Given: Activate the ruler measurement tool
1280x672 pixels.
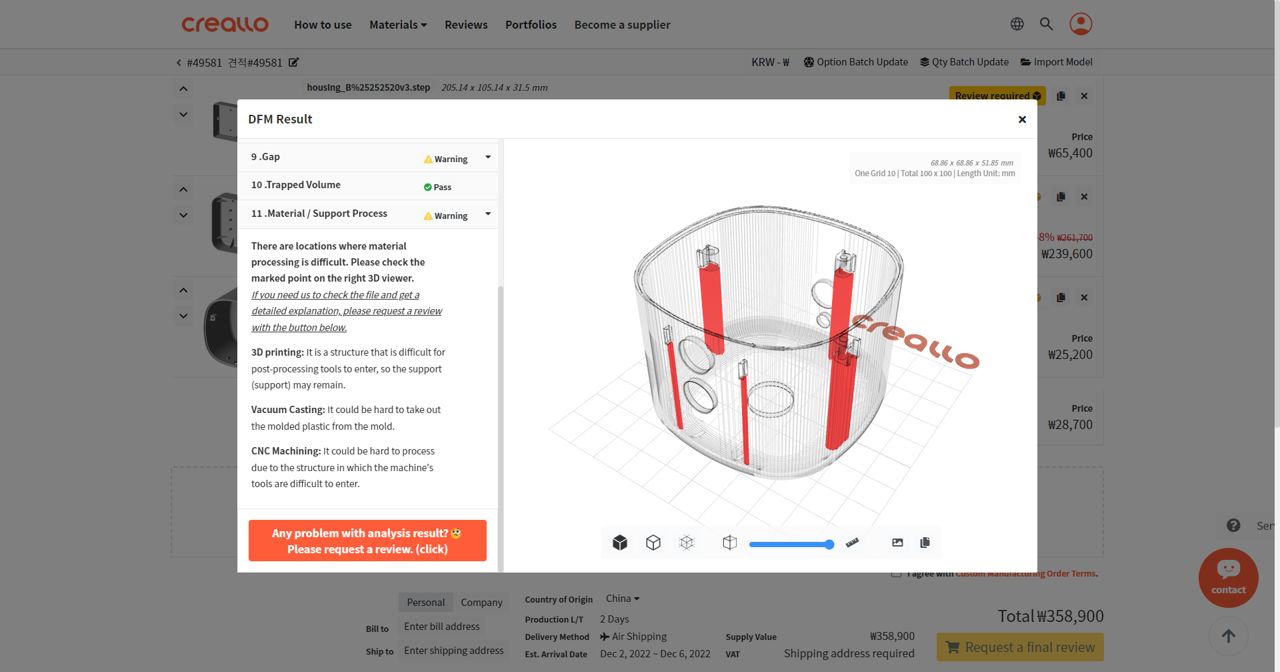Looking at the screenshot, I should [x=852, y=542].
